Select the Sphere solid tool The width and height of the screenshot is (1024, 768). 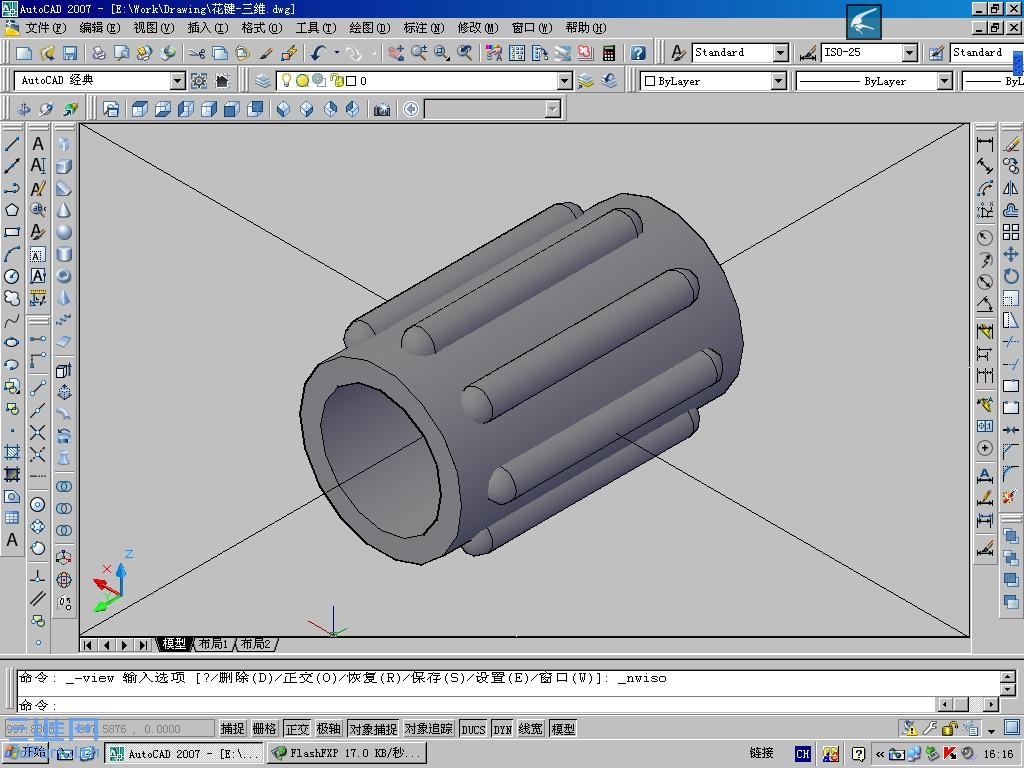click(x=63, y=232)
